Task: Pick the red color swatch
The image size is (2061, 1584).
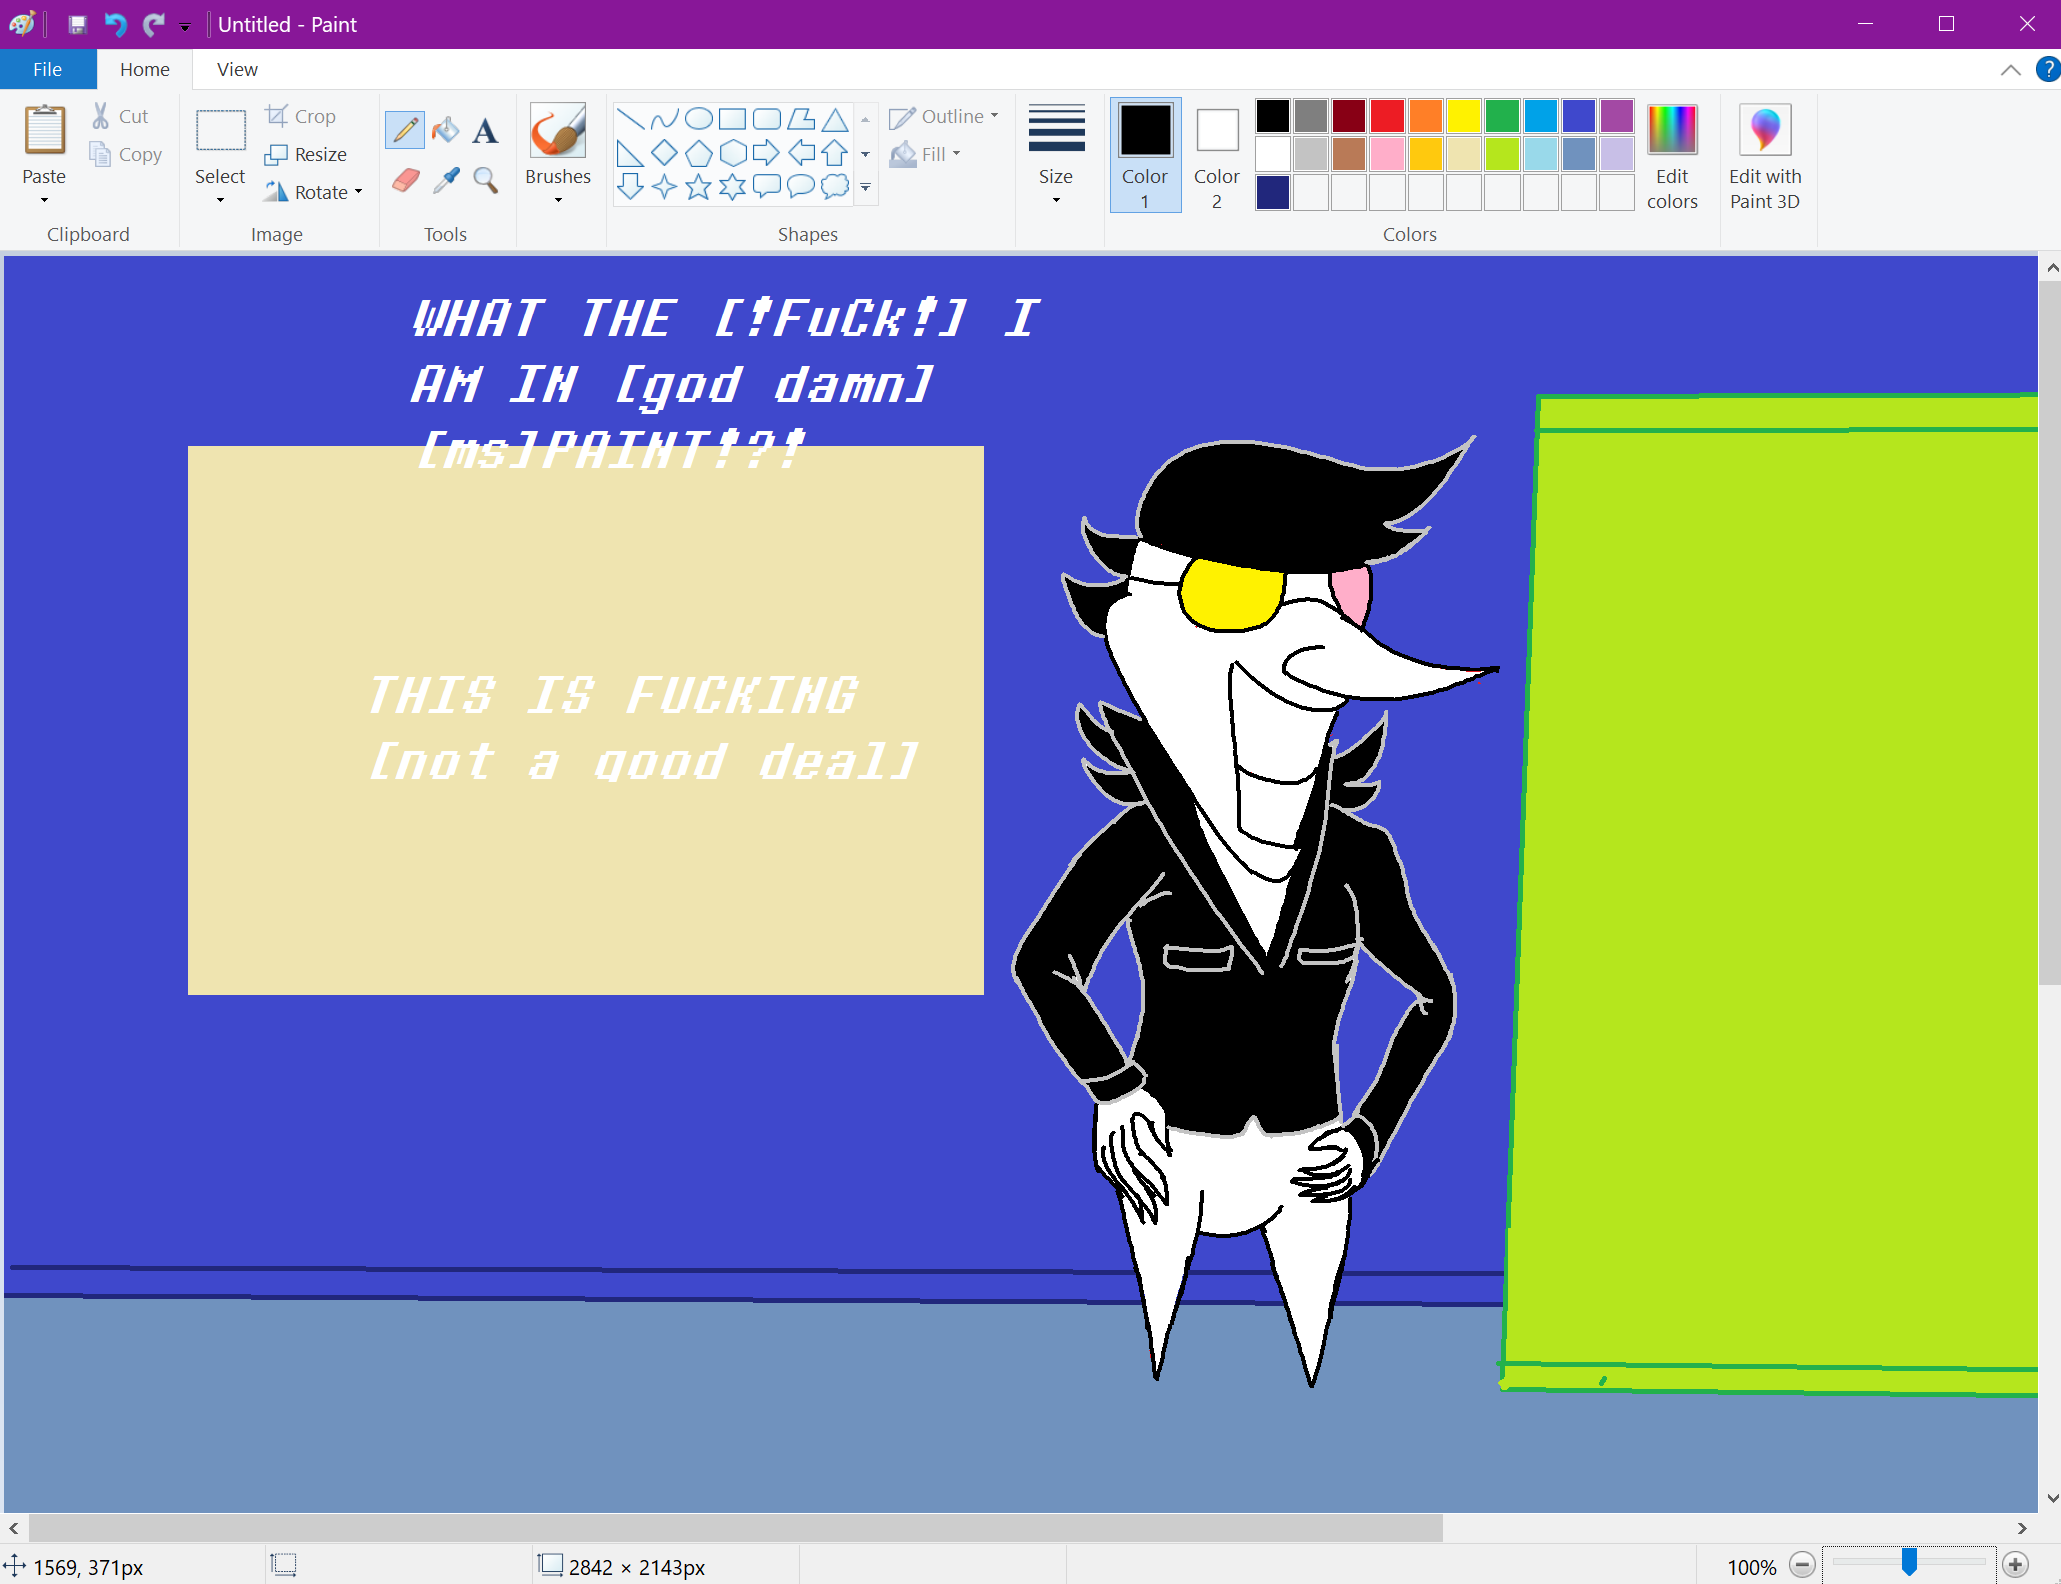Action: (1387, 116)
